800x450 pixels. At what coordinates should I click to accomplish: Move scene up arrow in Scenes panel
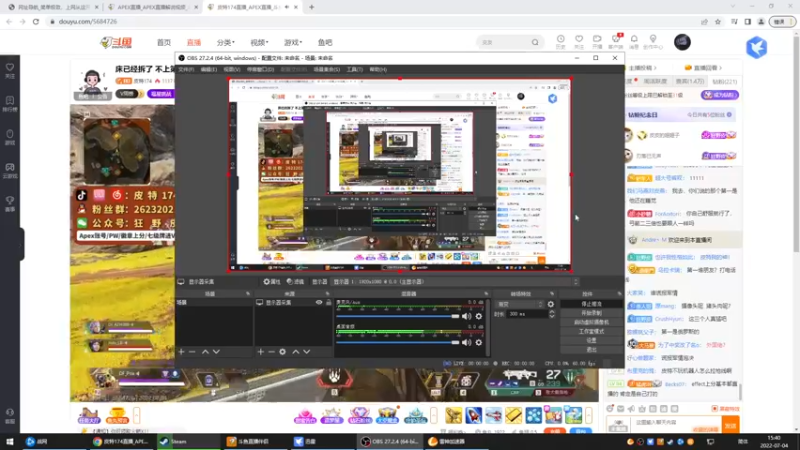click(205, 352)
